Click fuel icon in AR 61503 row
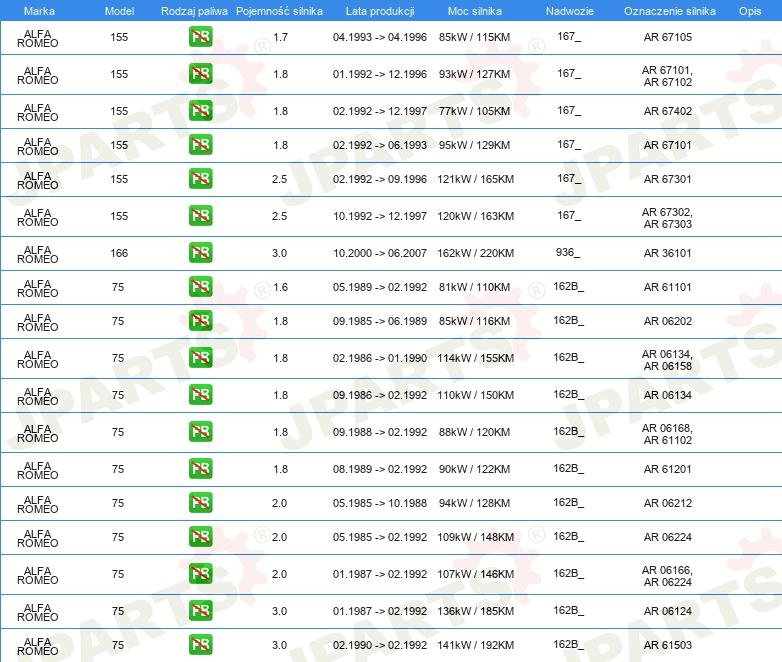The height and width of the screenshot is (662, 782). pos(200,645)
